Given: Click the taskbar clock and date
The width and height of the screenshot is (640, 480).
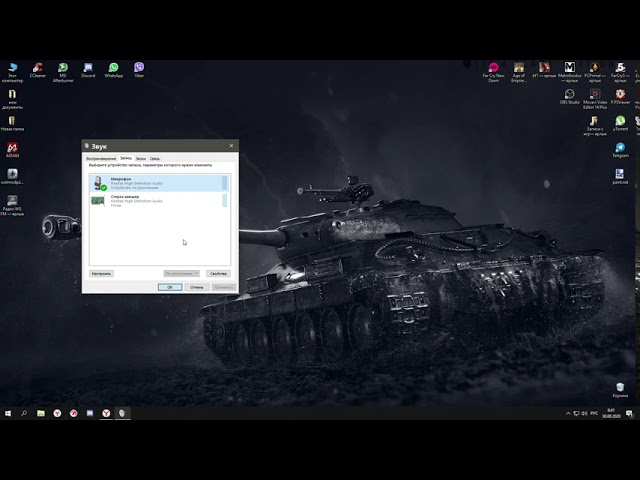Looking at the screenshot, I should pos(611,413).
